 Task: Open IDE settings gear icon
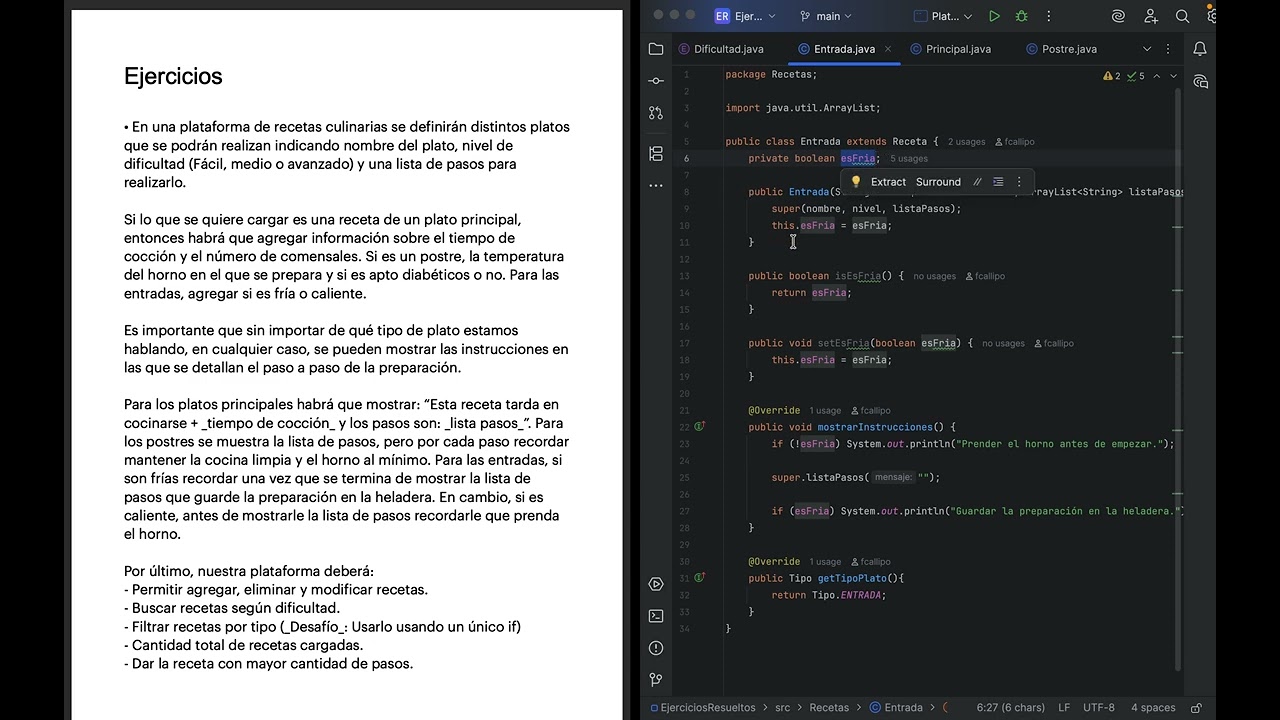coord(1211,16)
